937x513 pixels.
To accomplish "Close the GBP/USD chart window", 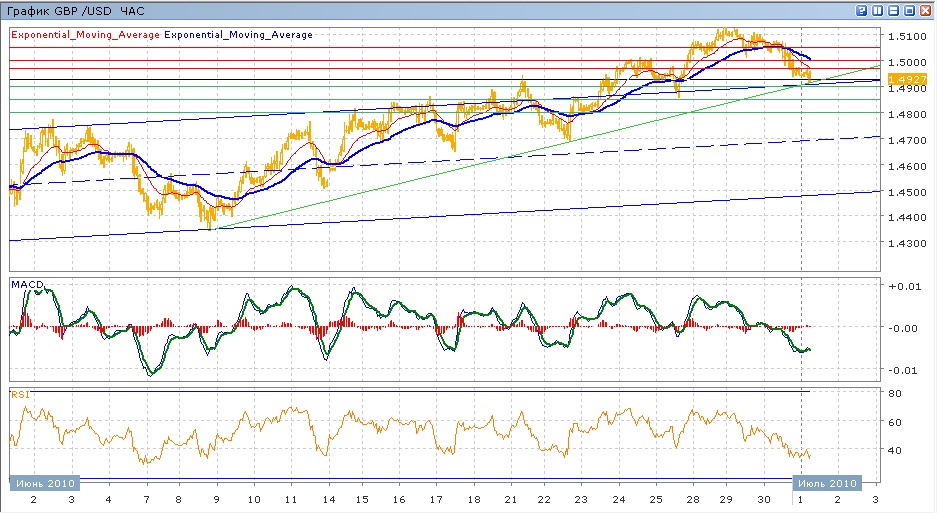I will click(925, 10).
